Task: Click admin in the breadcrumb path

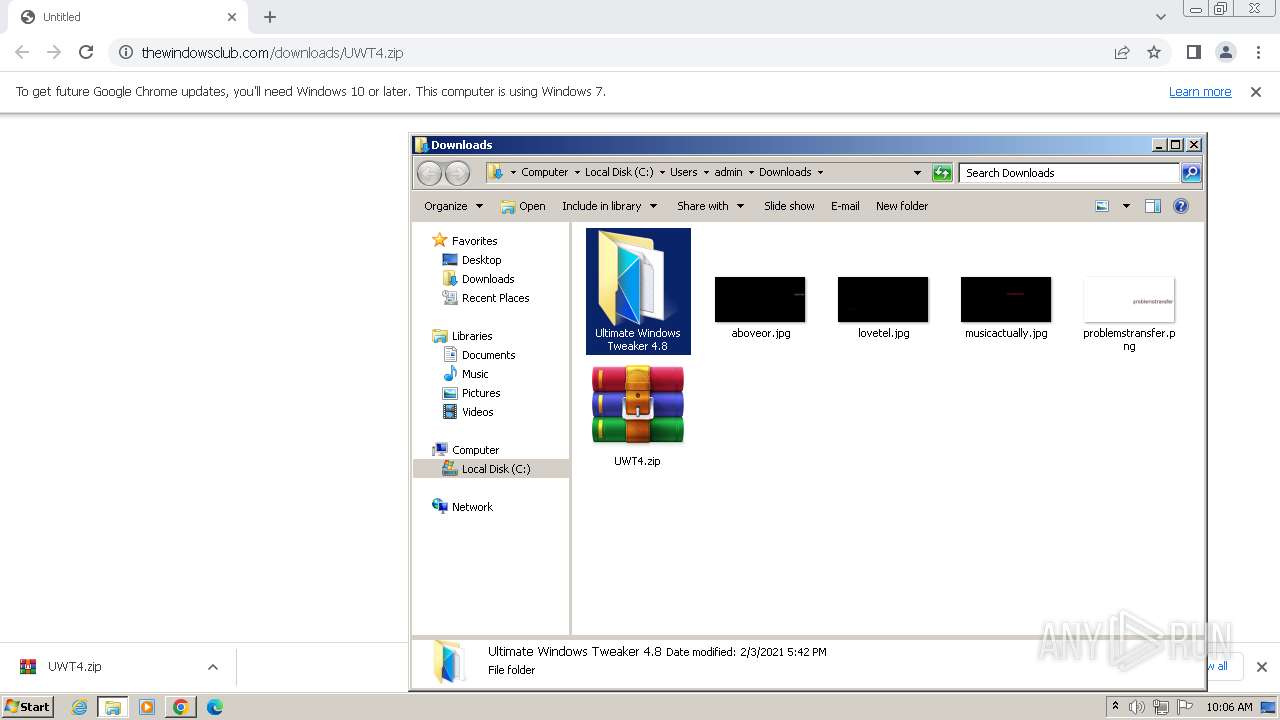Action: [728, 172]
